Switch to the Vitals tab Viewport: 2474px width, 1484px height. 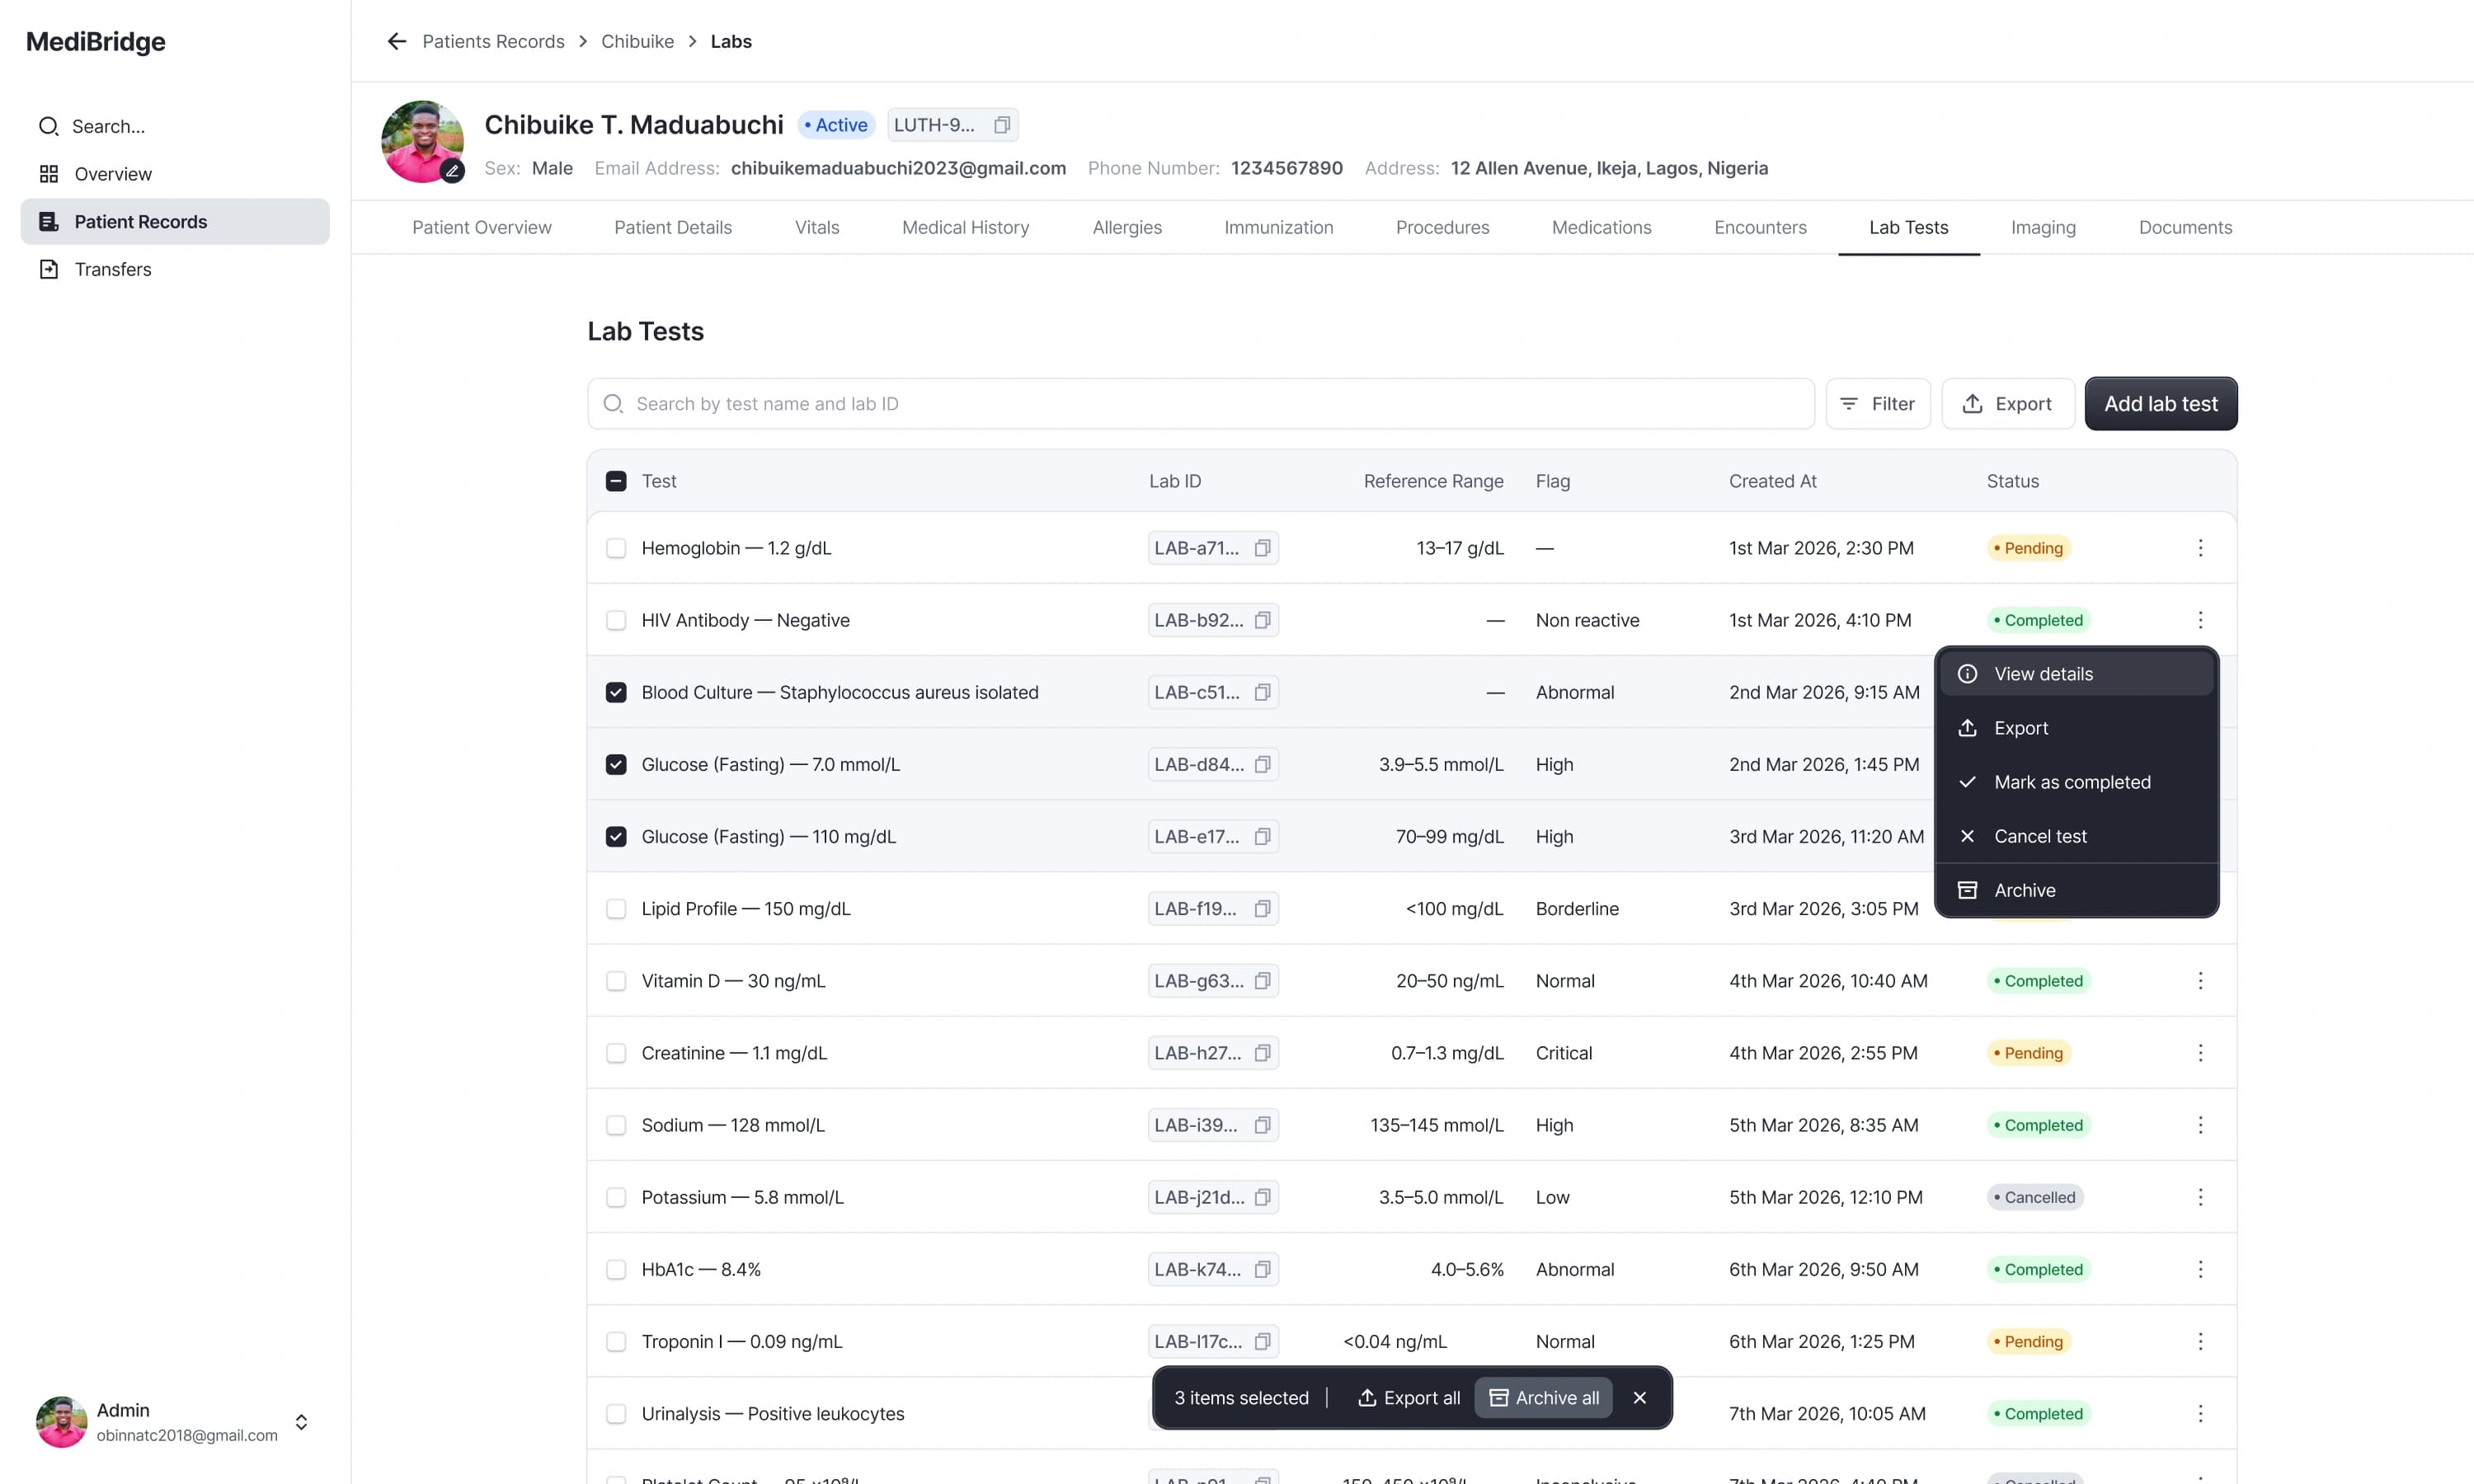coord(817,227)
